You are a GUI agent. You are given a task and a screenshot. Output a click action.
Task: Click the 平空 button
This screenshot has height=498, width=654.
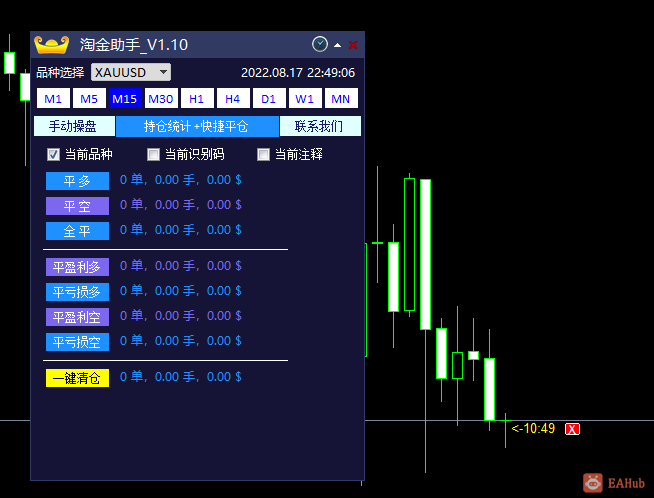click(x=77, y=206)
